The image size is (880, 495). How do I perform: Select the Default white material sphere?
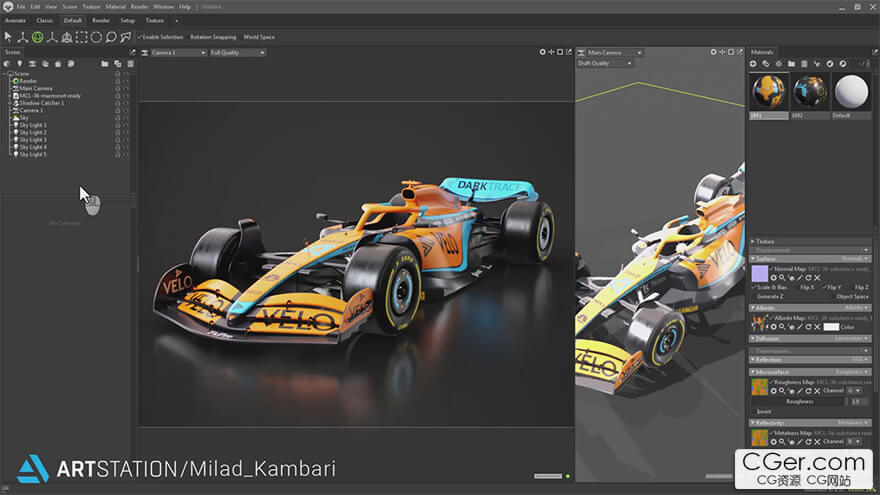click(851, 91)
